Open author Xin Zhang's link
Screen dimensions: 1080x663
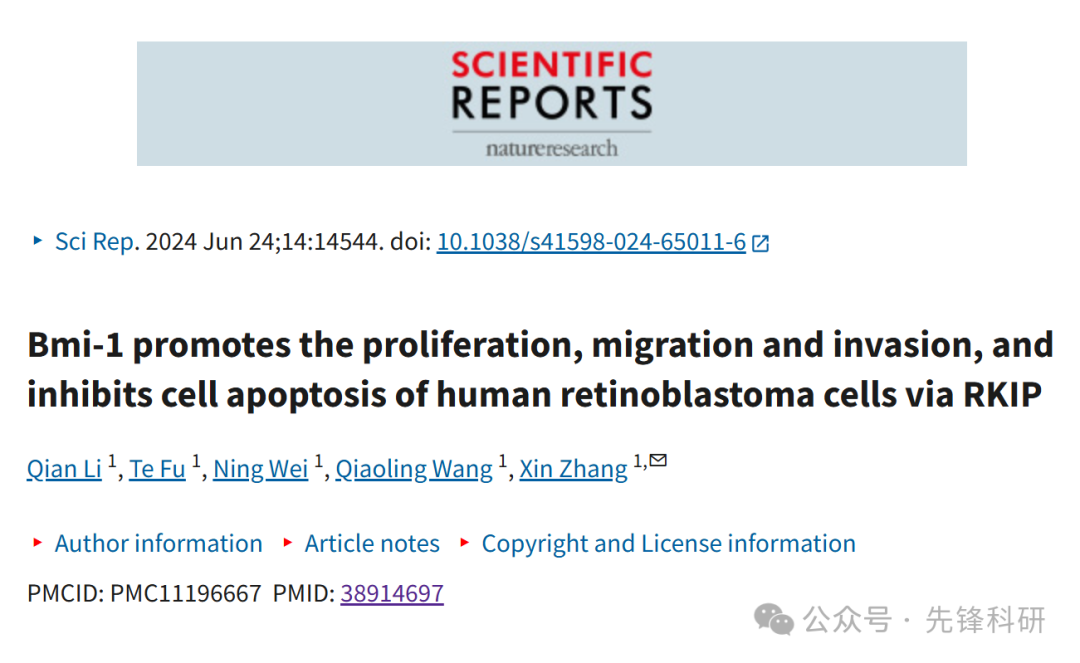pos(573,469)
